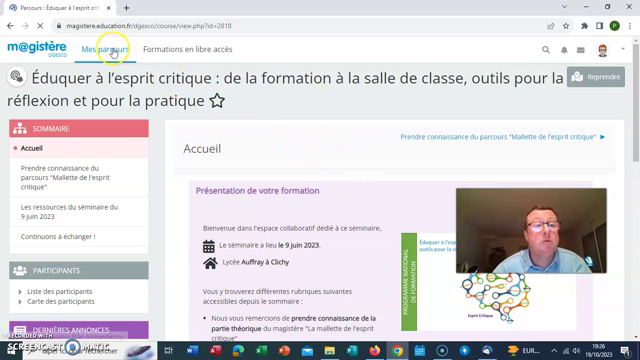Viewport: 640px width, 360px height.
Task: Open notifications bell icon
Action: [x=564, y=50]
